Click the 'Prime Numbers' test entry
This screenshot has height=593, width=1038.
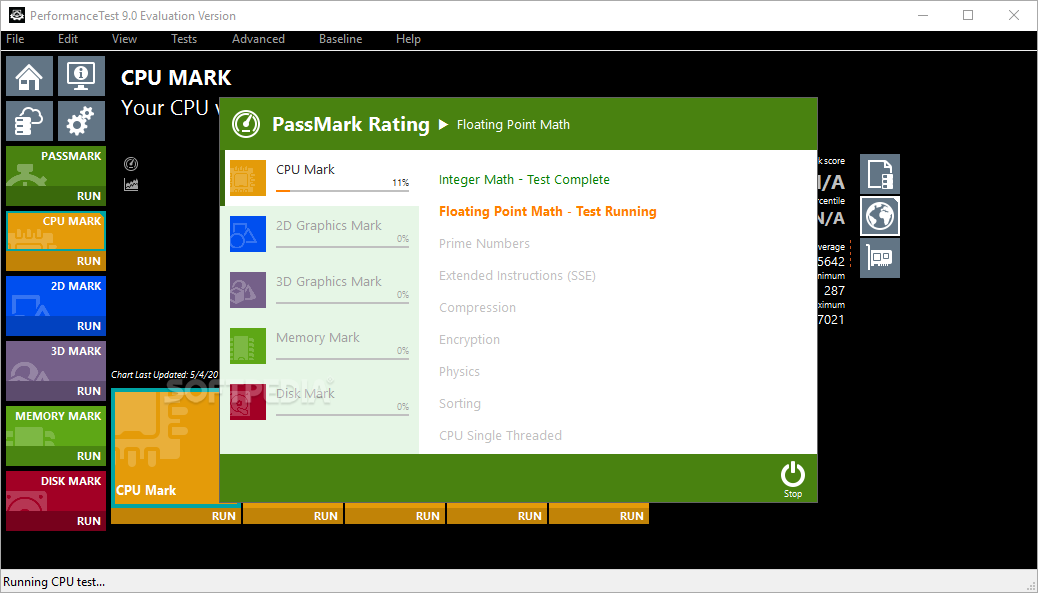tap(484, 244)
